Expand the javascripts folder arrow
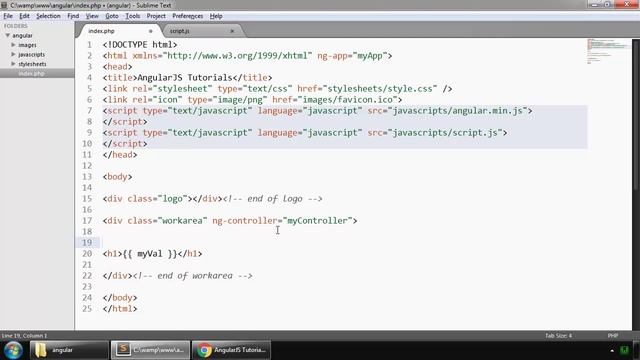Image resolution: width=640 pixels, height=360 pixels. tap(13, 54)
